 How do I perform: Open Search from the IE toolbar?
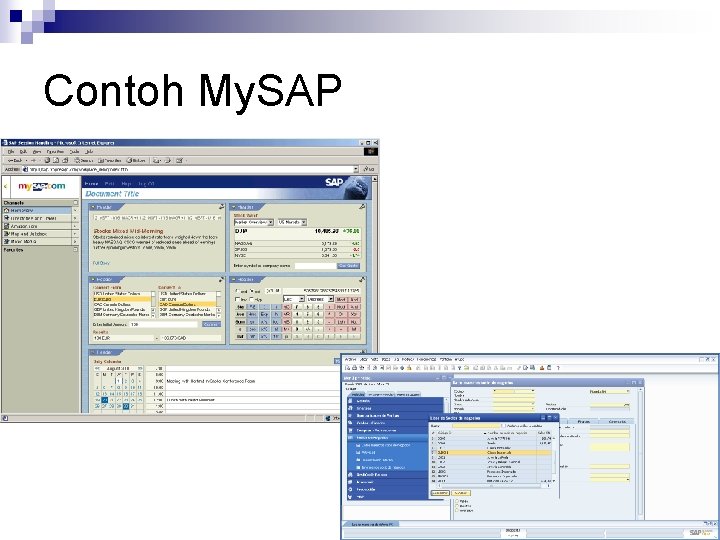tap(84, 160)
